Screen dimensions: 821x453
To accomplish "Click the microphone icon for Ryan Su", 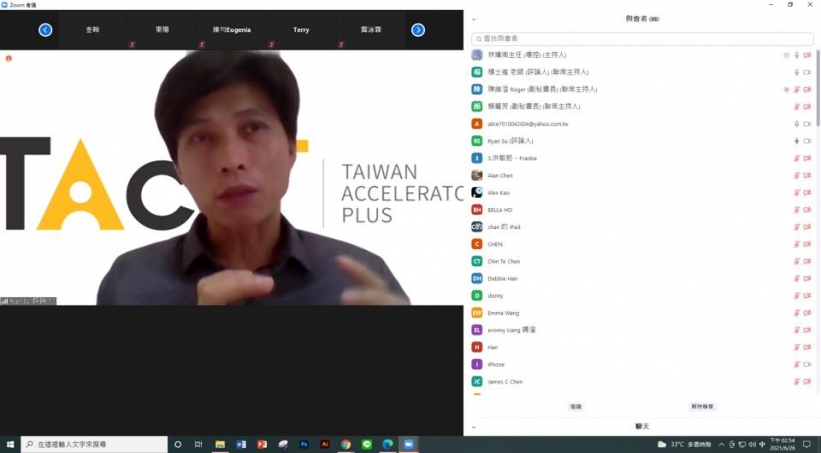I will tap(797, 141).
